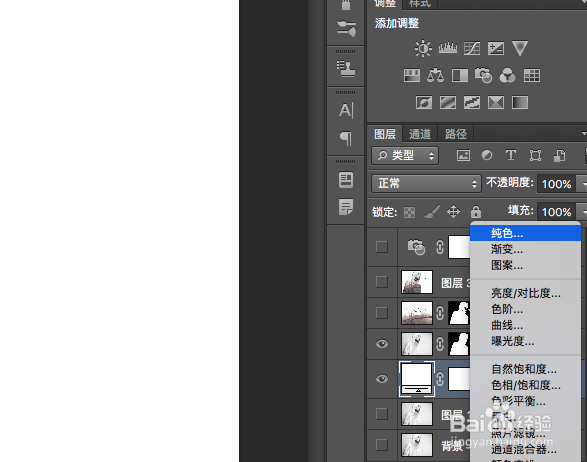Lock all with padlock icon
587x462 pixels.
[476, 212]
